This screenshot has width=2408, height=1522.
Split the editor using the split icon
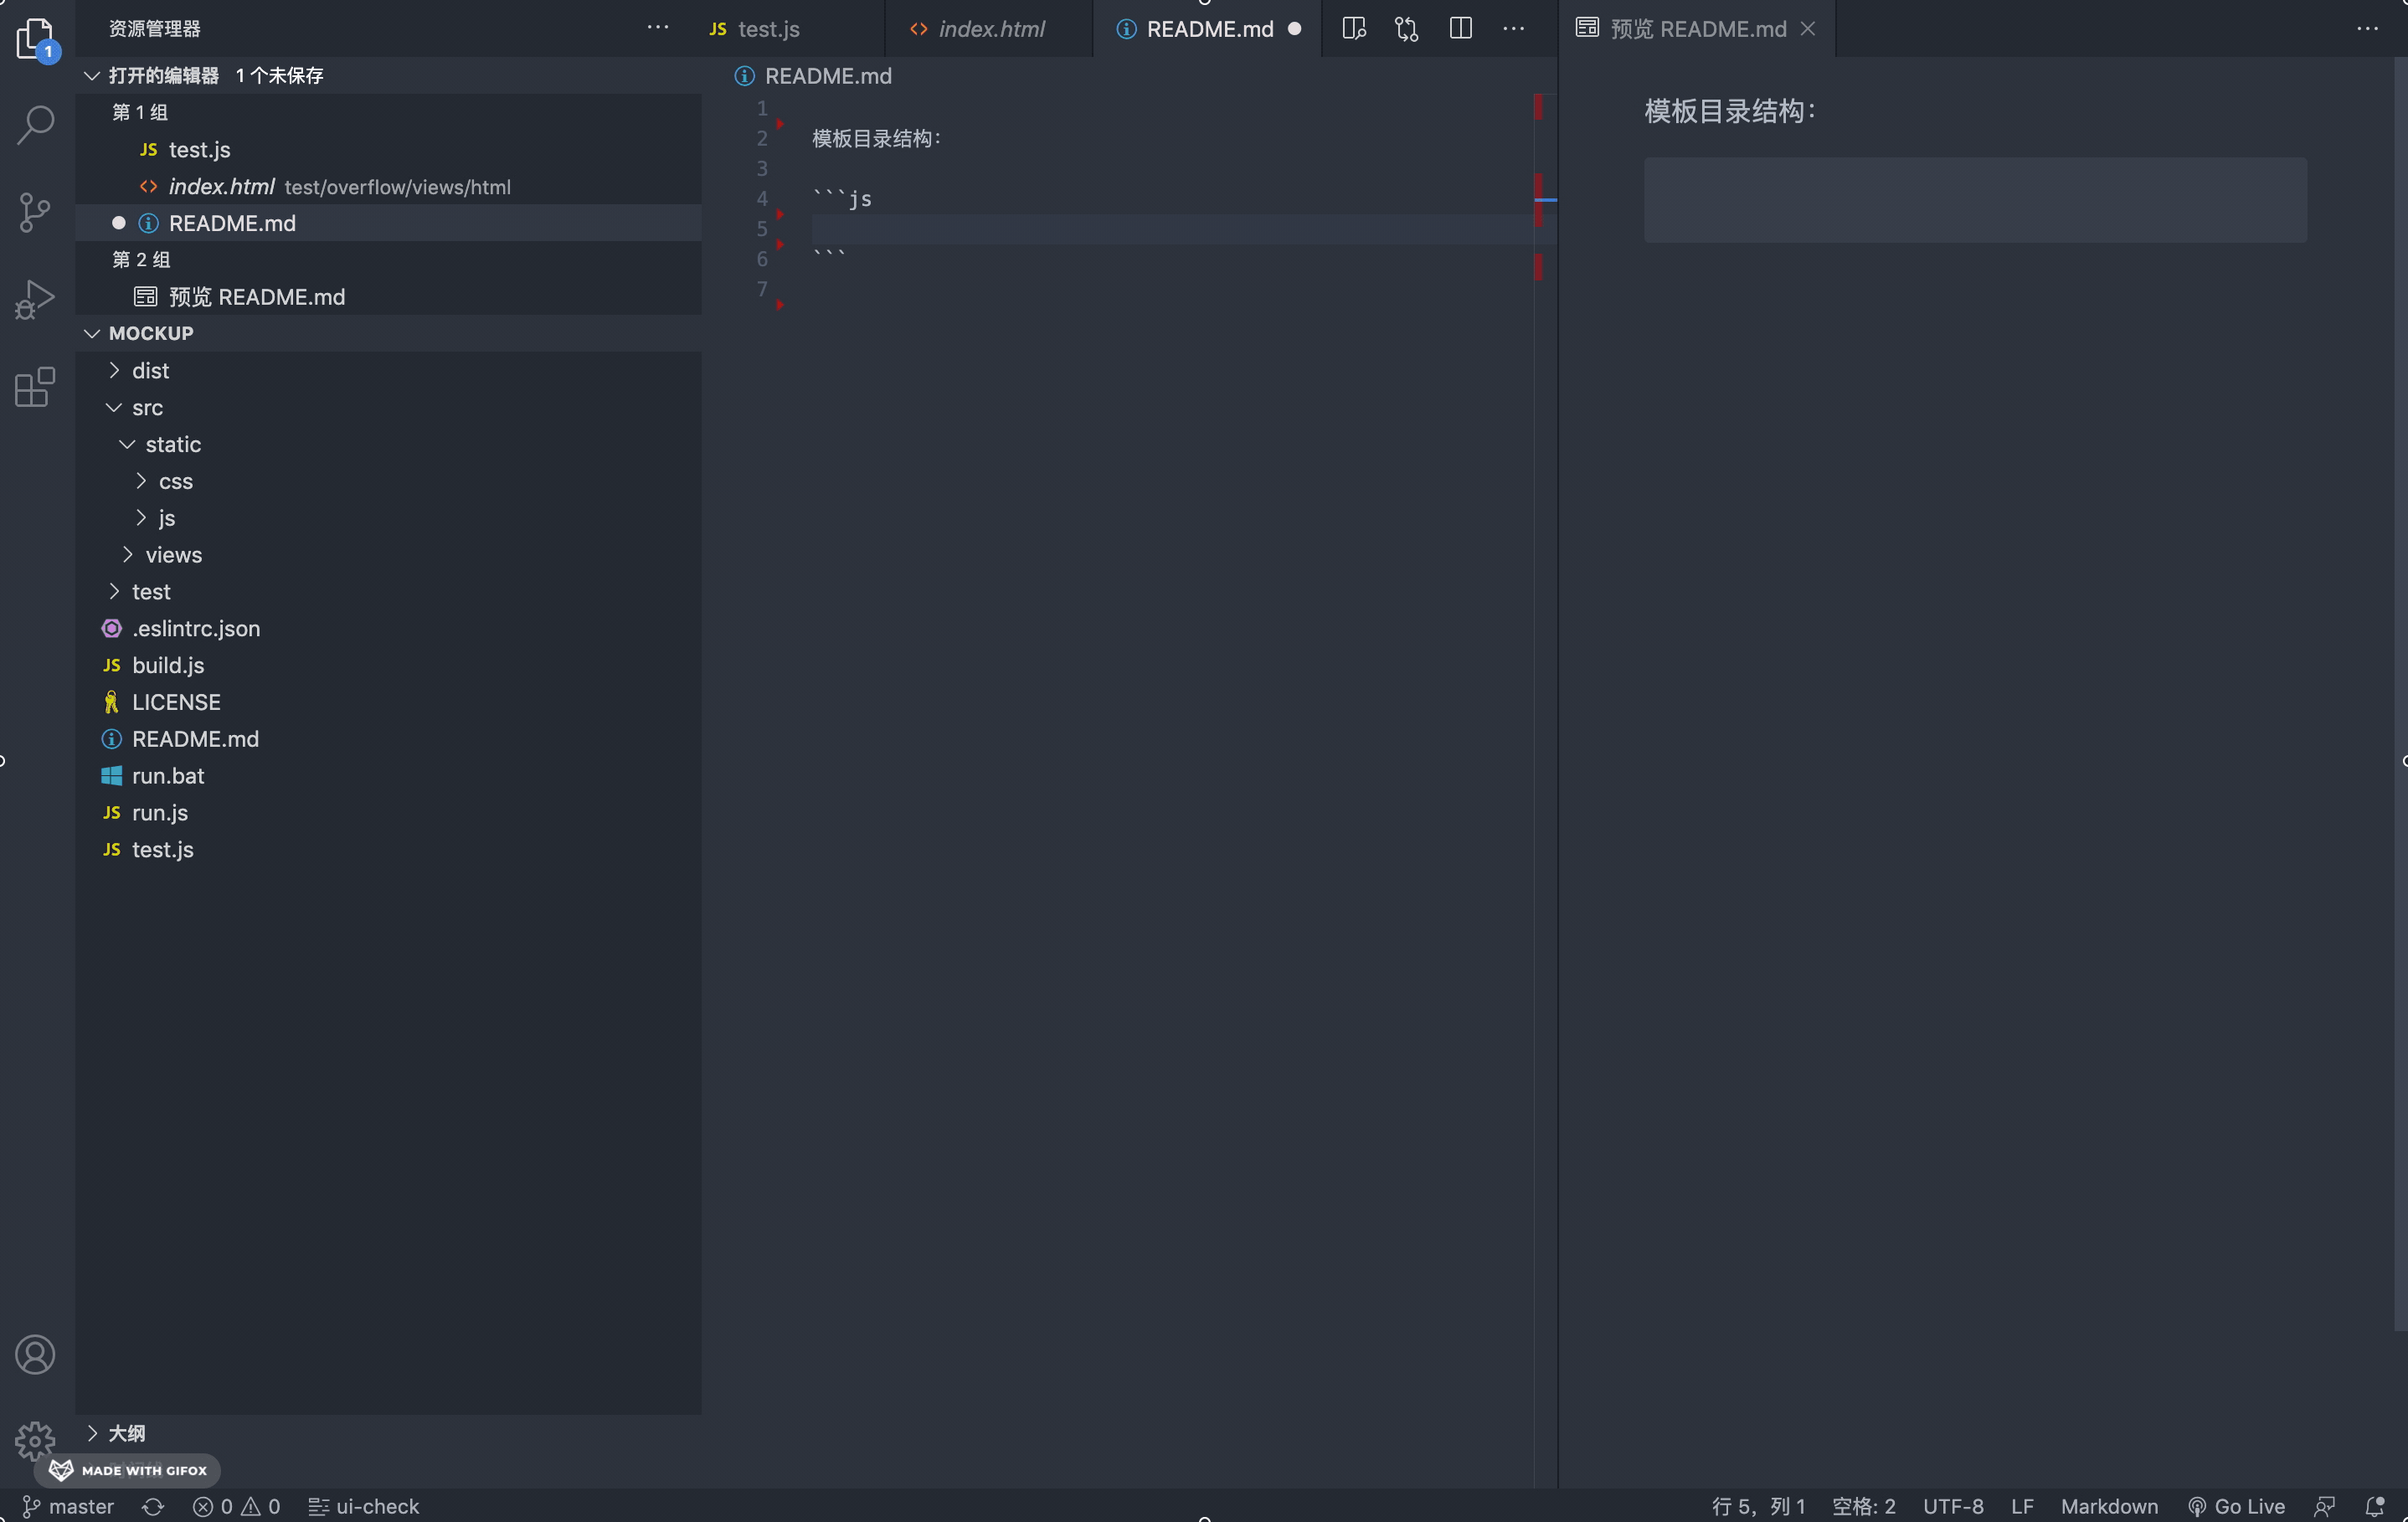click(1460, 28)
